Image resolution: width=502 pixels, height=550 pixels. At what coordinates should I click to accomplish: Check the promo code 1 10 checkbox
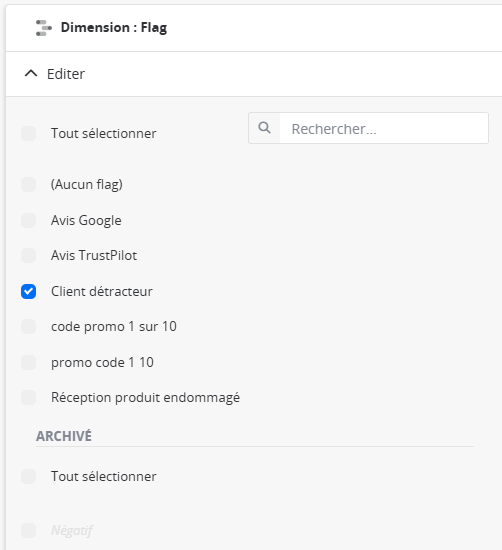click(x=28, y=363)
